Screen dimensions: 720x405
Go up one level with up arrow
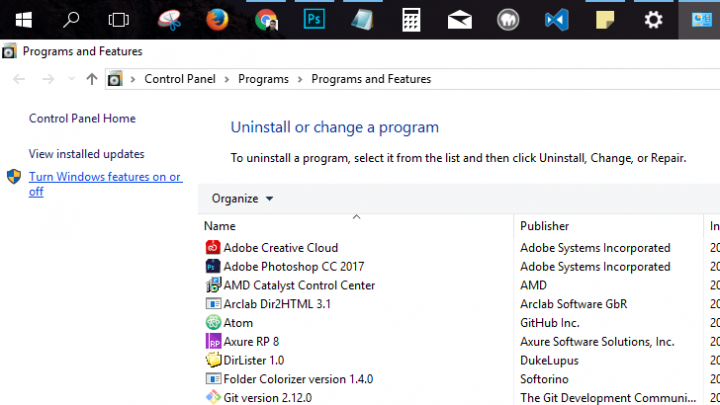click(x=92, y=79)
